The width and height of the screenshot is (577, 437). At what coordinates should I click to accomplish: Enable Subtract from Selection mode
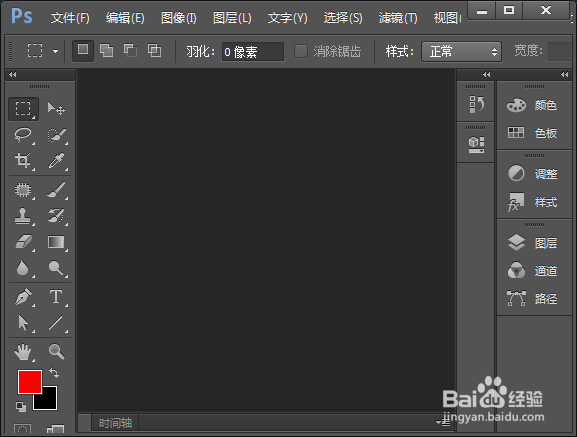pyautogui.click(x=130, y=50)
